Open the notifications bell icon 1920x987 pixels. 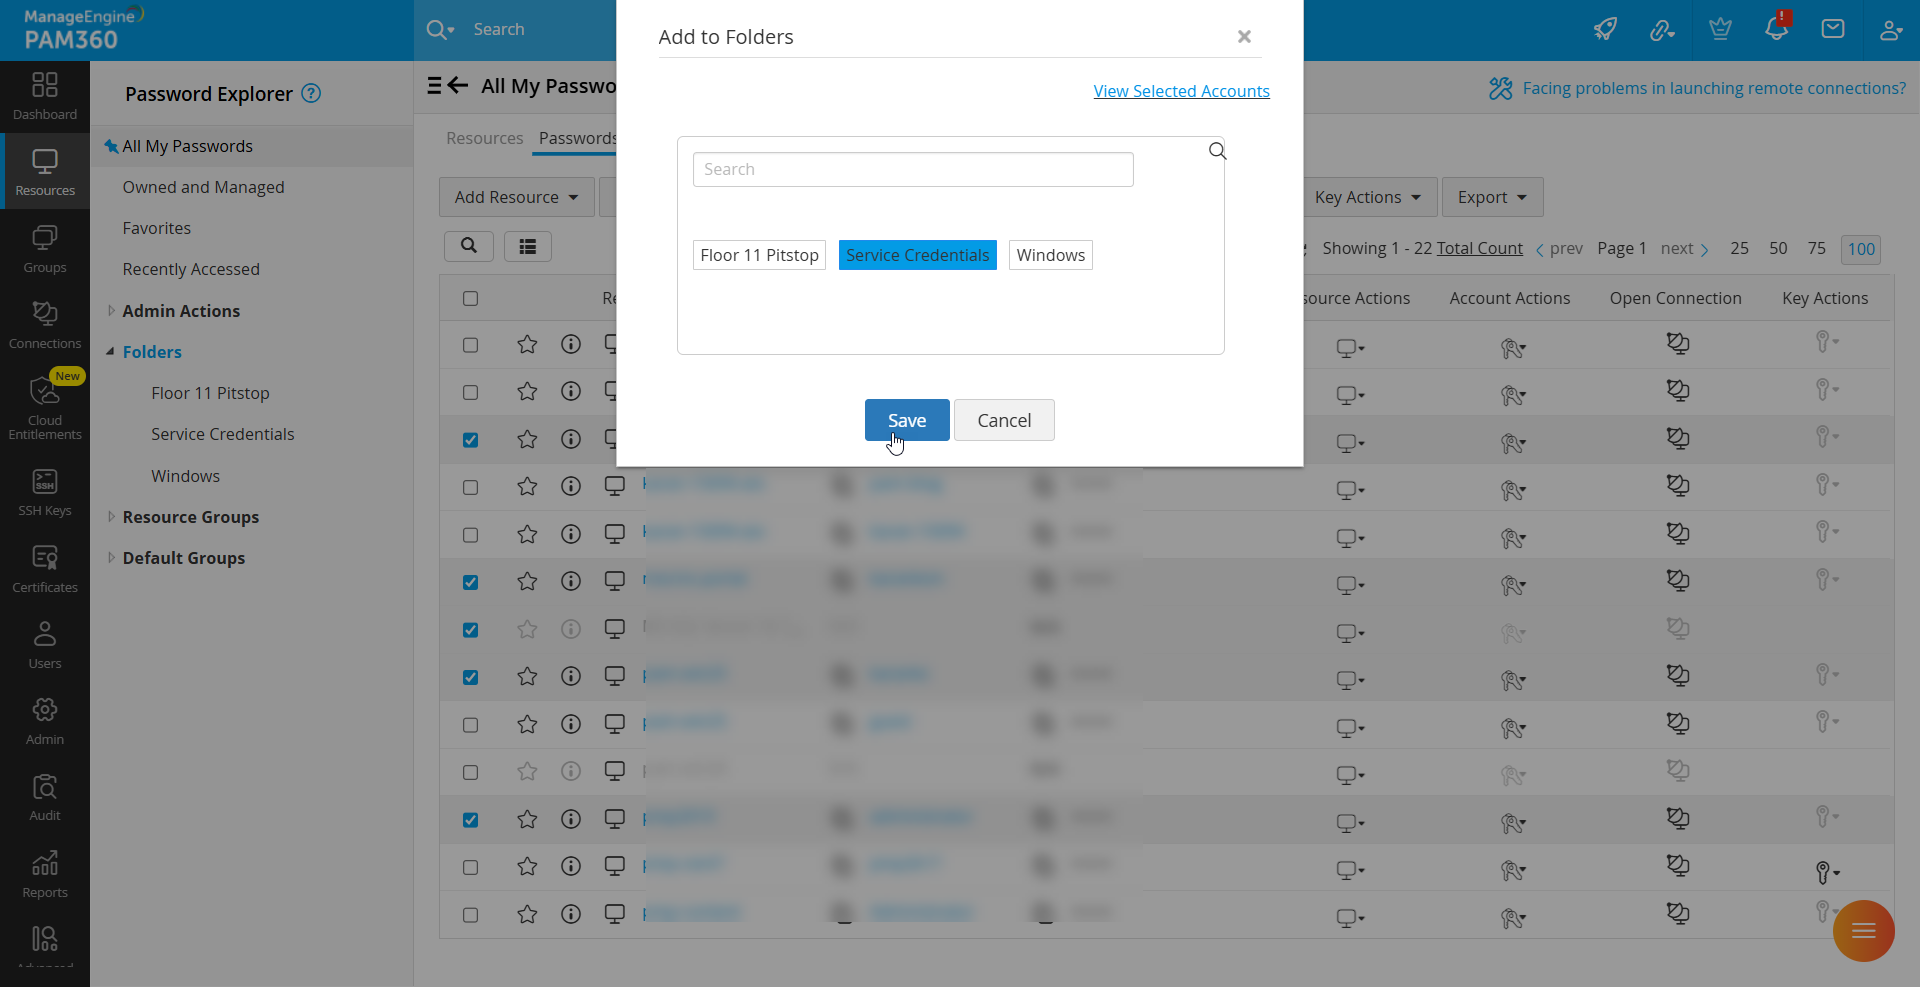[x=1777, y=27]
